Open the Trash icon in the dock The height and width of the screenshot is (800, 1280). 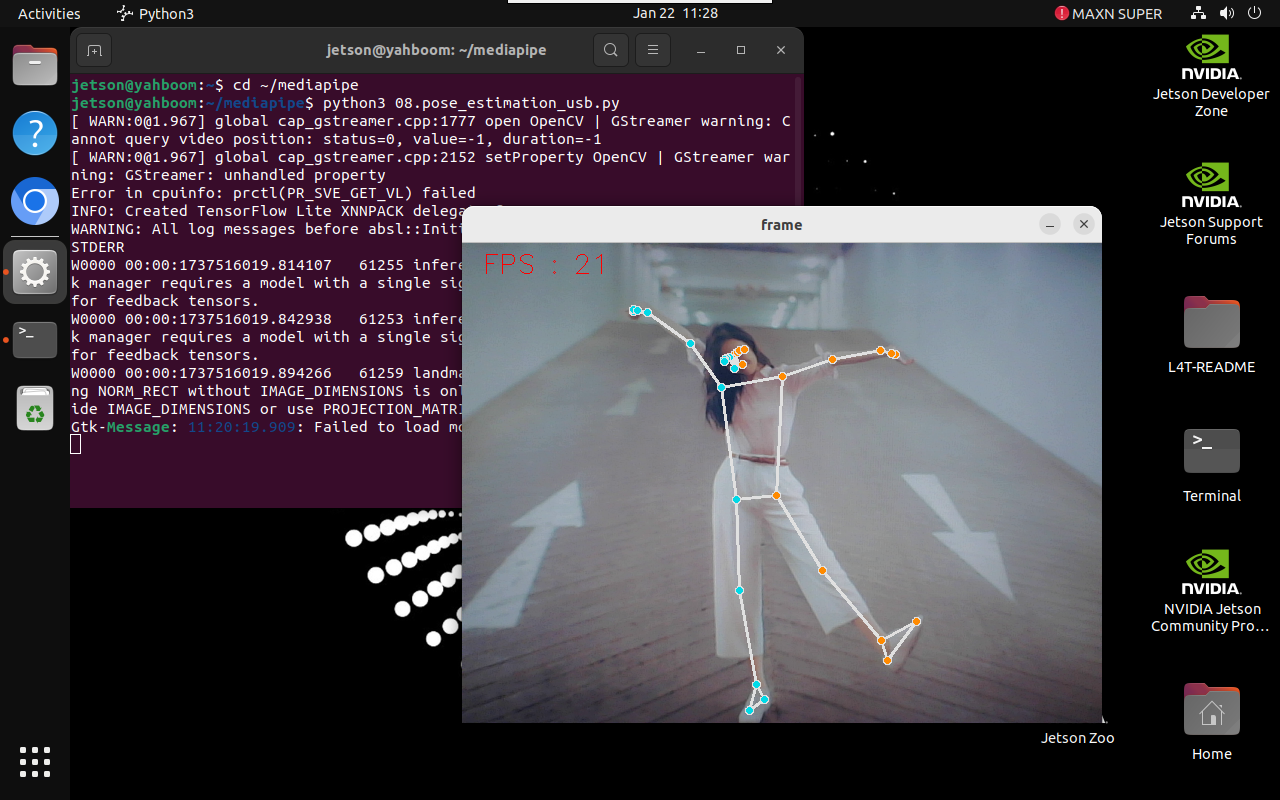[35, 408]
